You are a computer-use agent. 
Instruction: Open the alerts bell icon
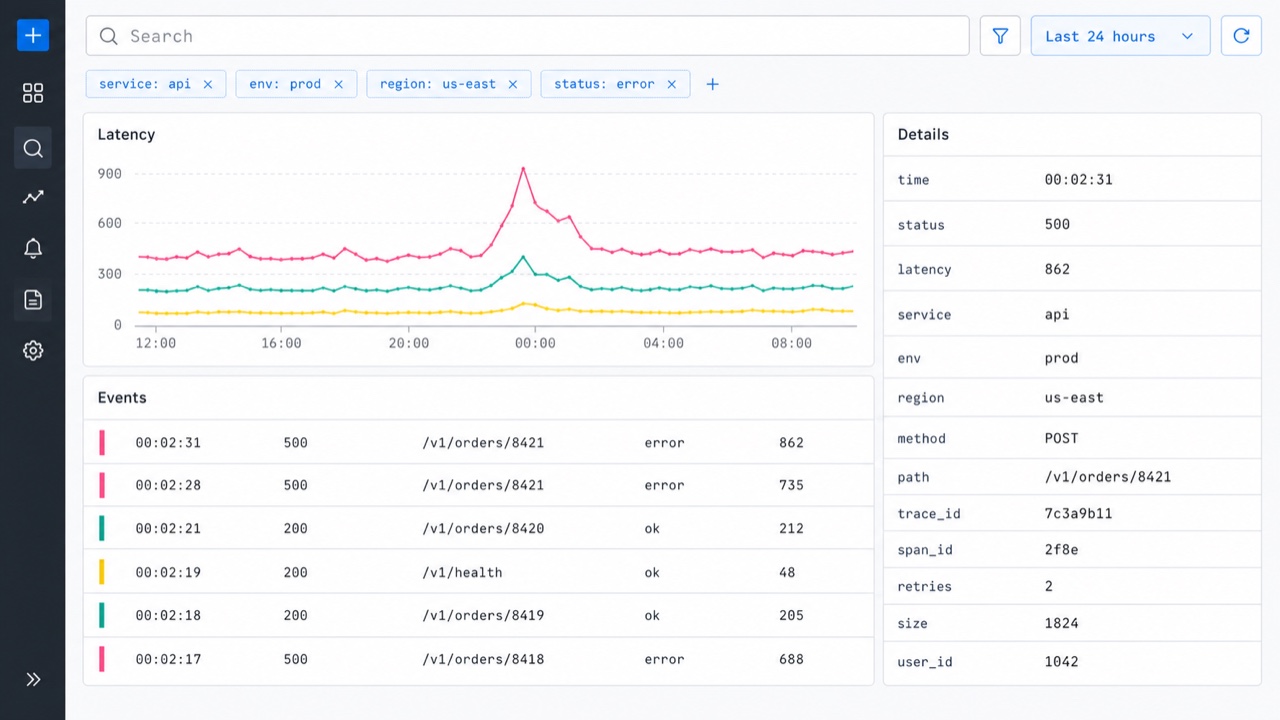click(33, 248)
